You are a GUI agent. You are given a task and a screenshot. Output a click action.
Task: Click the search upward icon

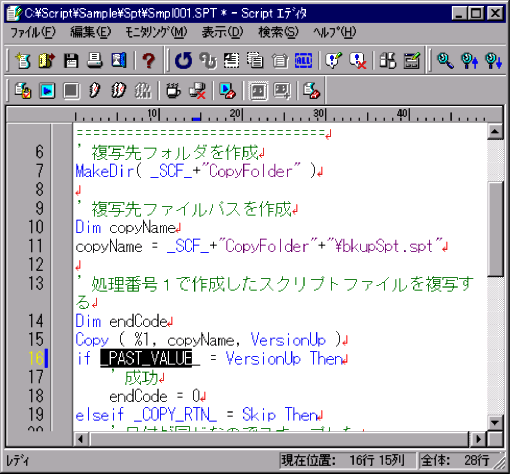469,61
